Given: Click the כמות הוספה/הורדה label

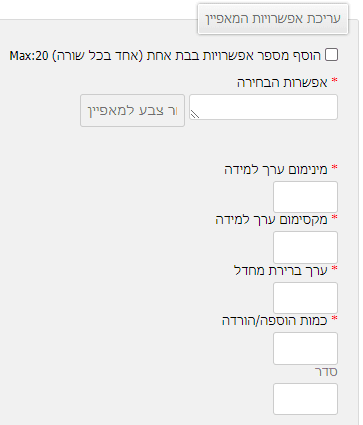Looking at the screenshot, I should point(275,321).
